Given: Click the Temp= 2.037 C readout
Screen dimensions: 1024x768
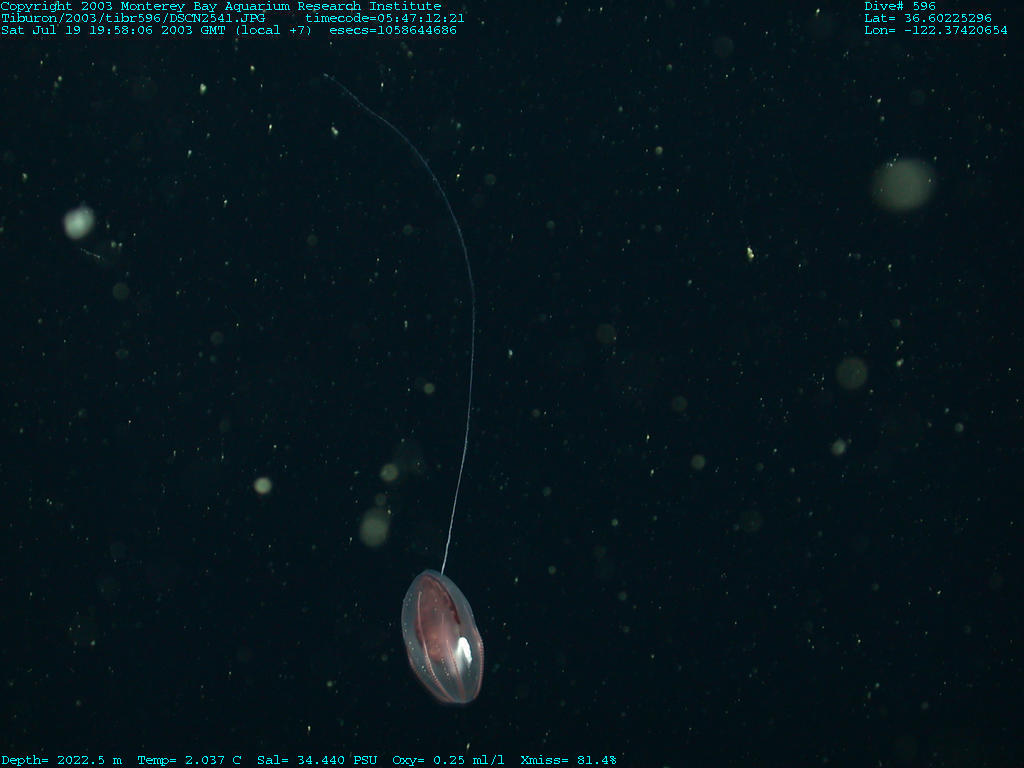Looking at the screenshot, I should (189, 761).
